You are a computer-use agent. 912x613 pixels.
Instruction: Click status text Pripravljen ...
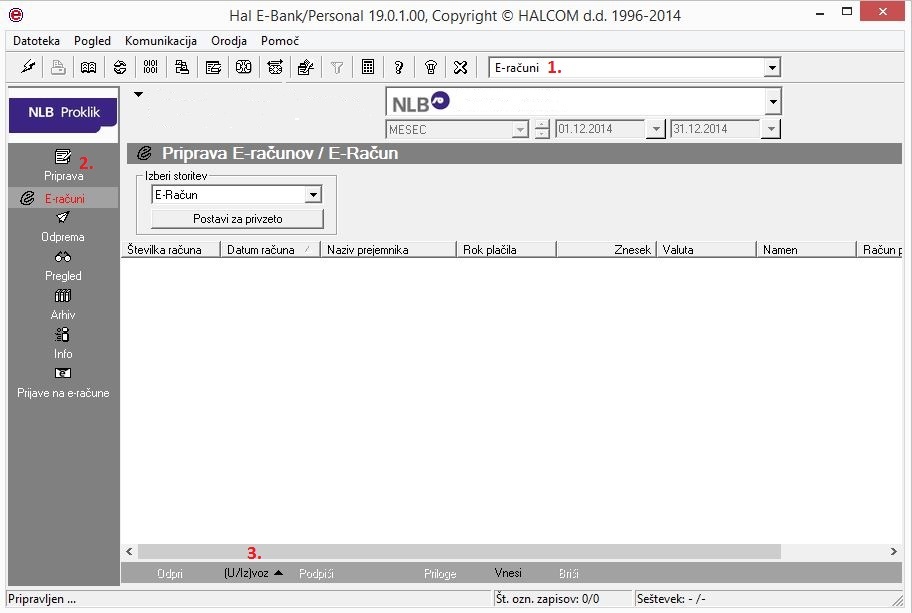tap(42, 599)
